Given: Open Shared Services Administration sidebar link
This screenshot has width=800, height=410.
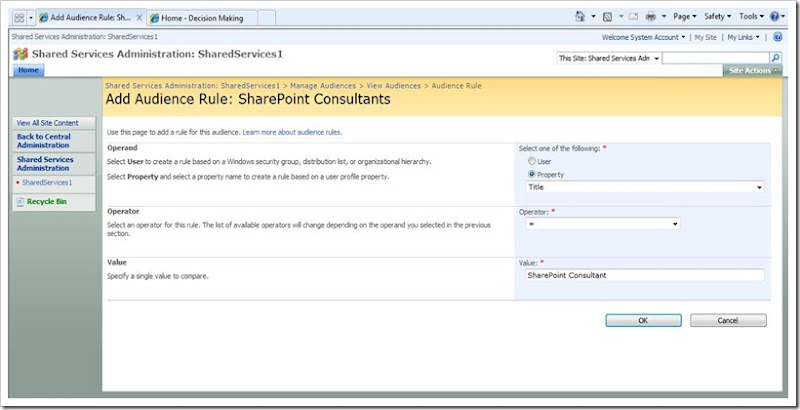Looking at the screenshot, I should [45, 164].
